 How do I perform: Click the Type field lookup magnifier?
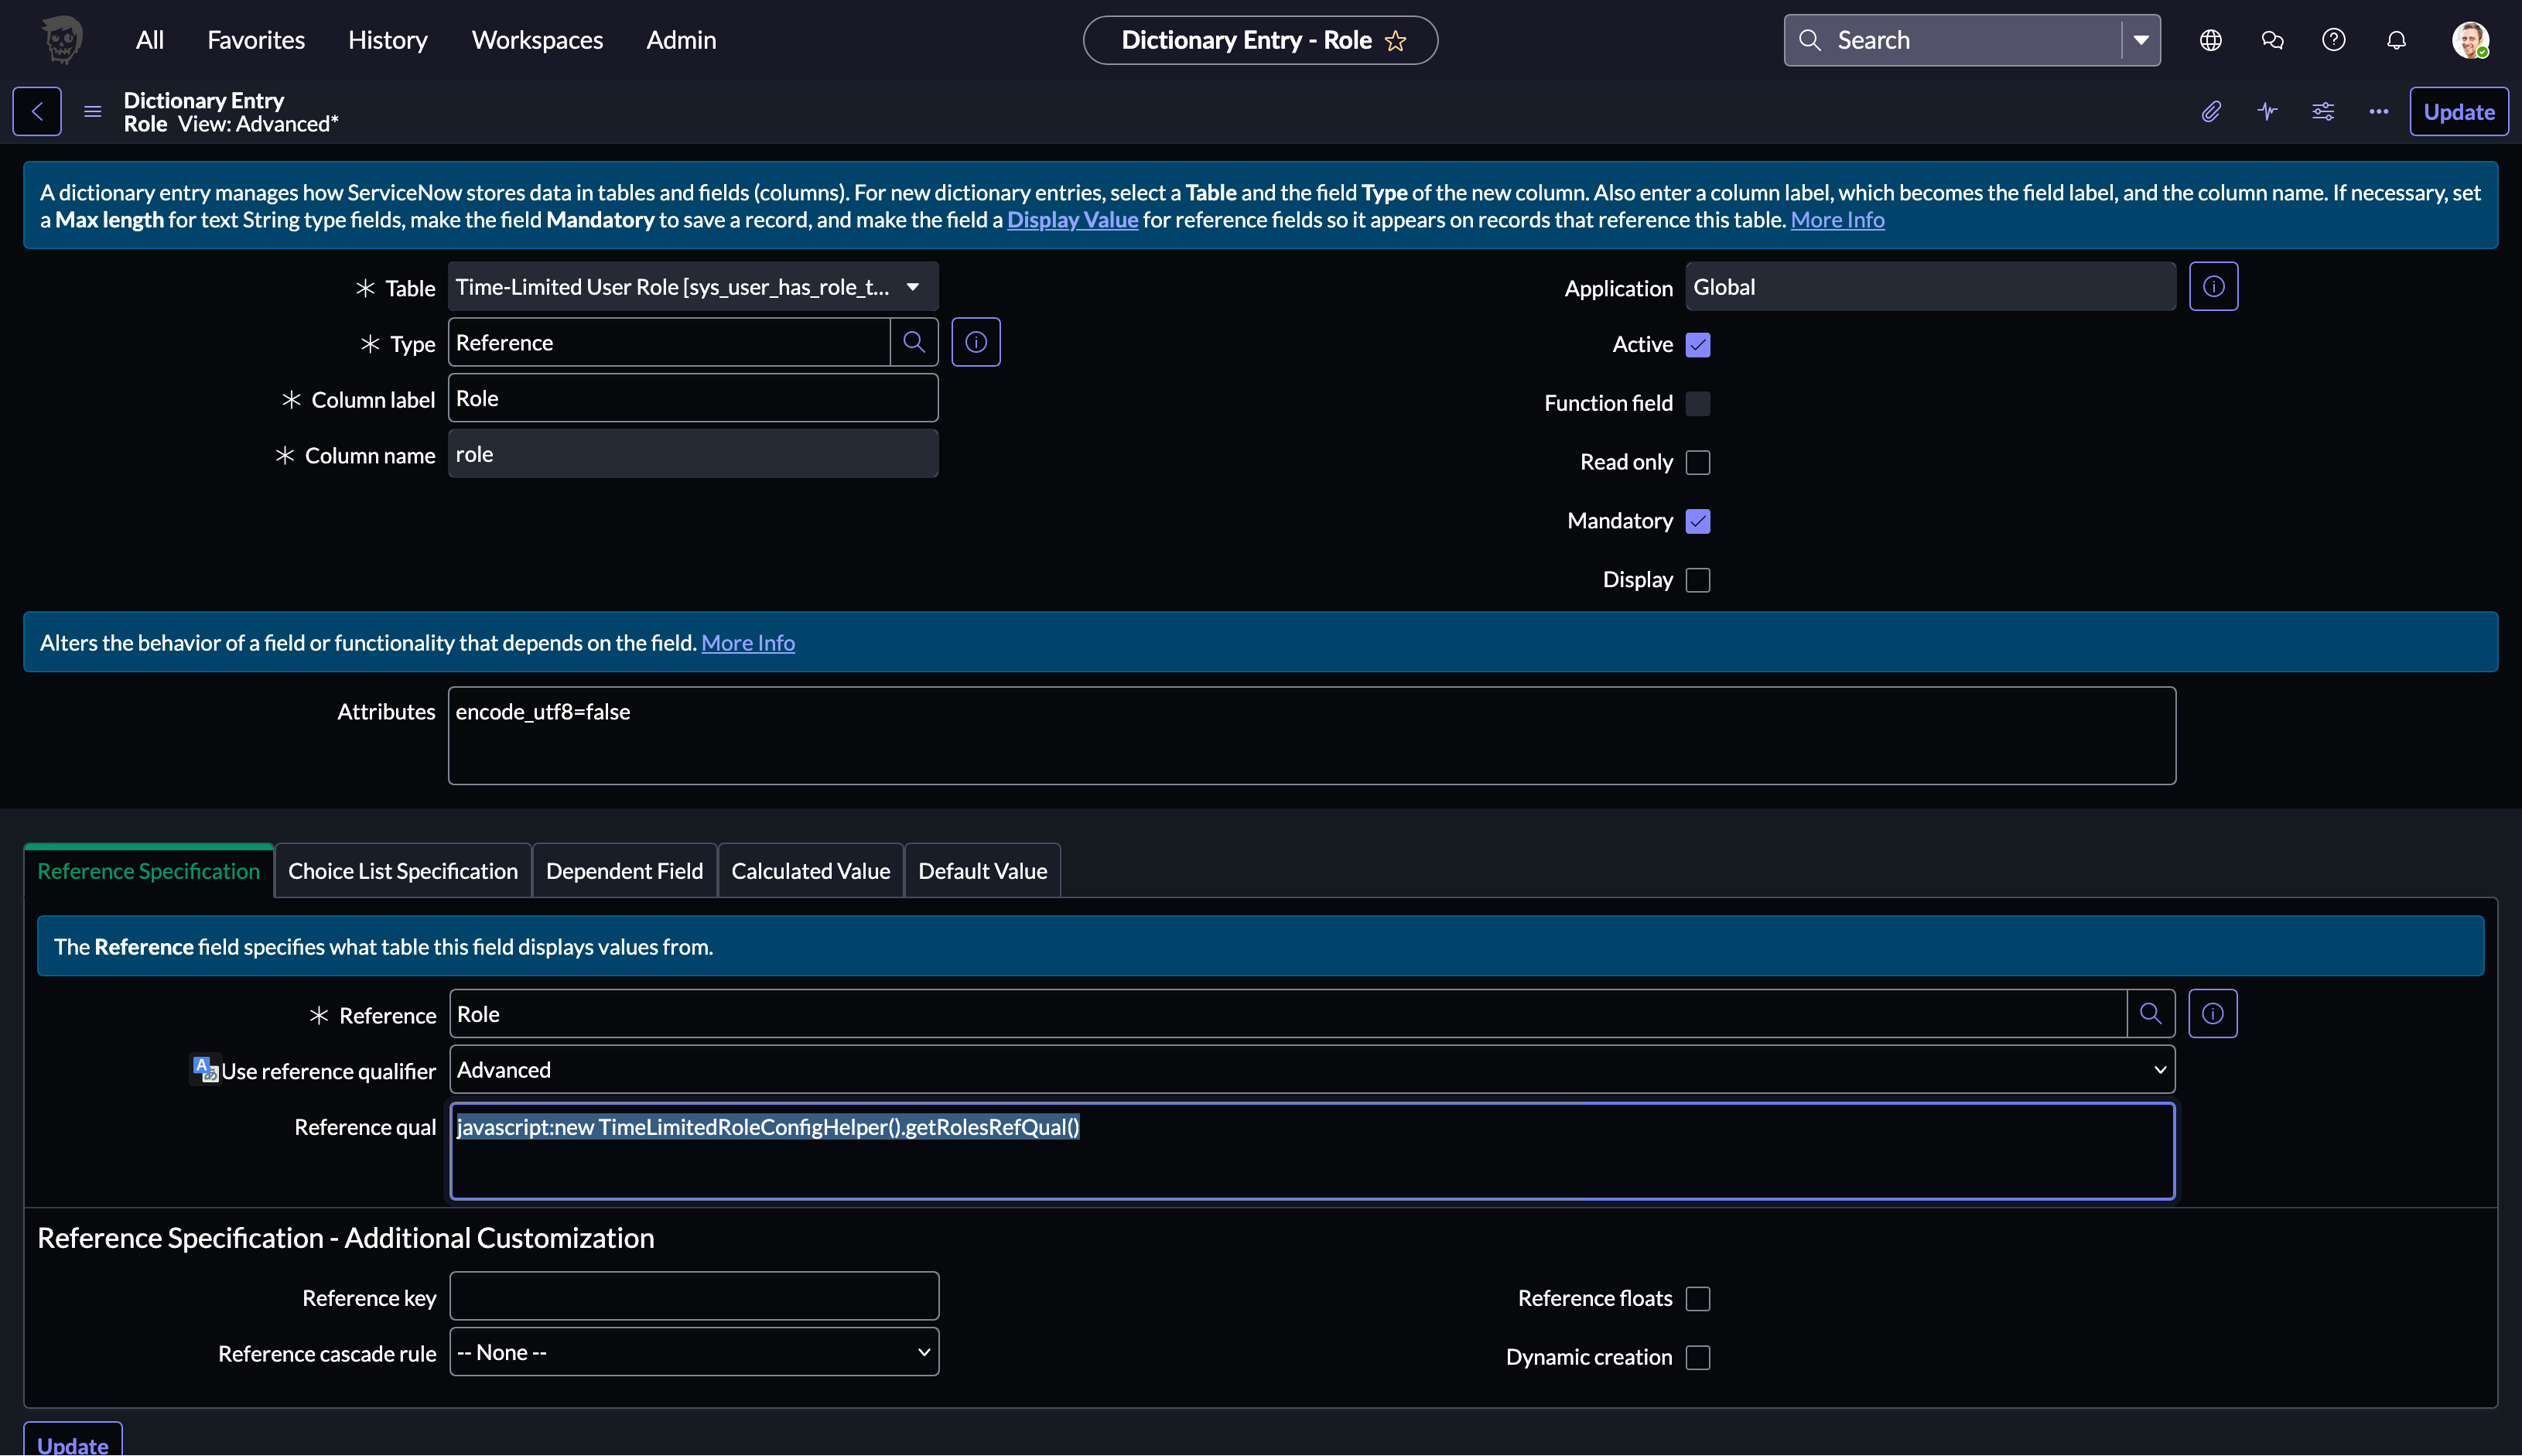(913, 343)
